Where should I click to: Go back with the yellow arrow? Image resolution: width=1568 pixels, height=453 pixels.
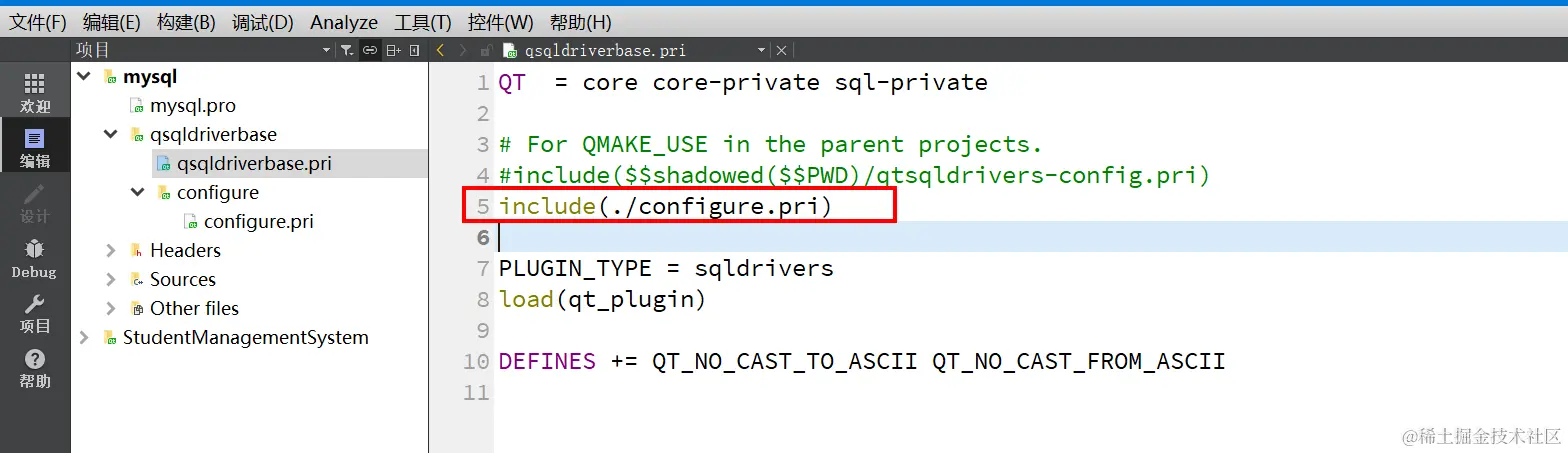coord(440,50)
